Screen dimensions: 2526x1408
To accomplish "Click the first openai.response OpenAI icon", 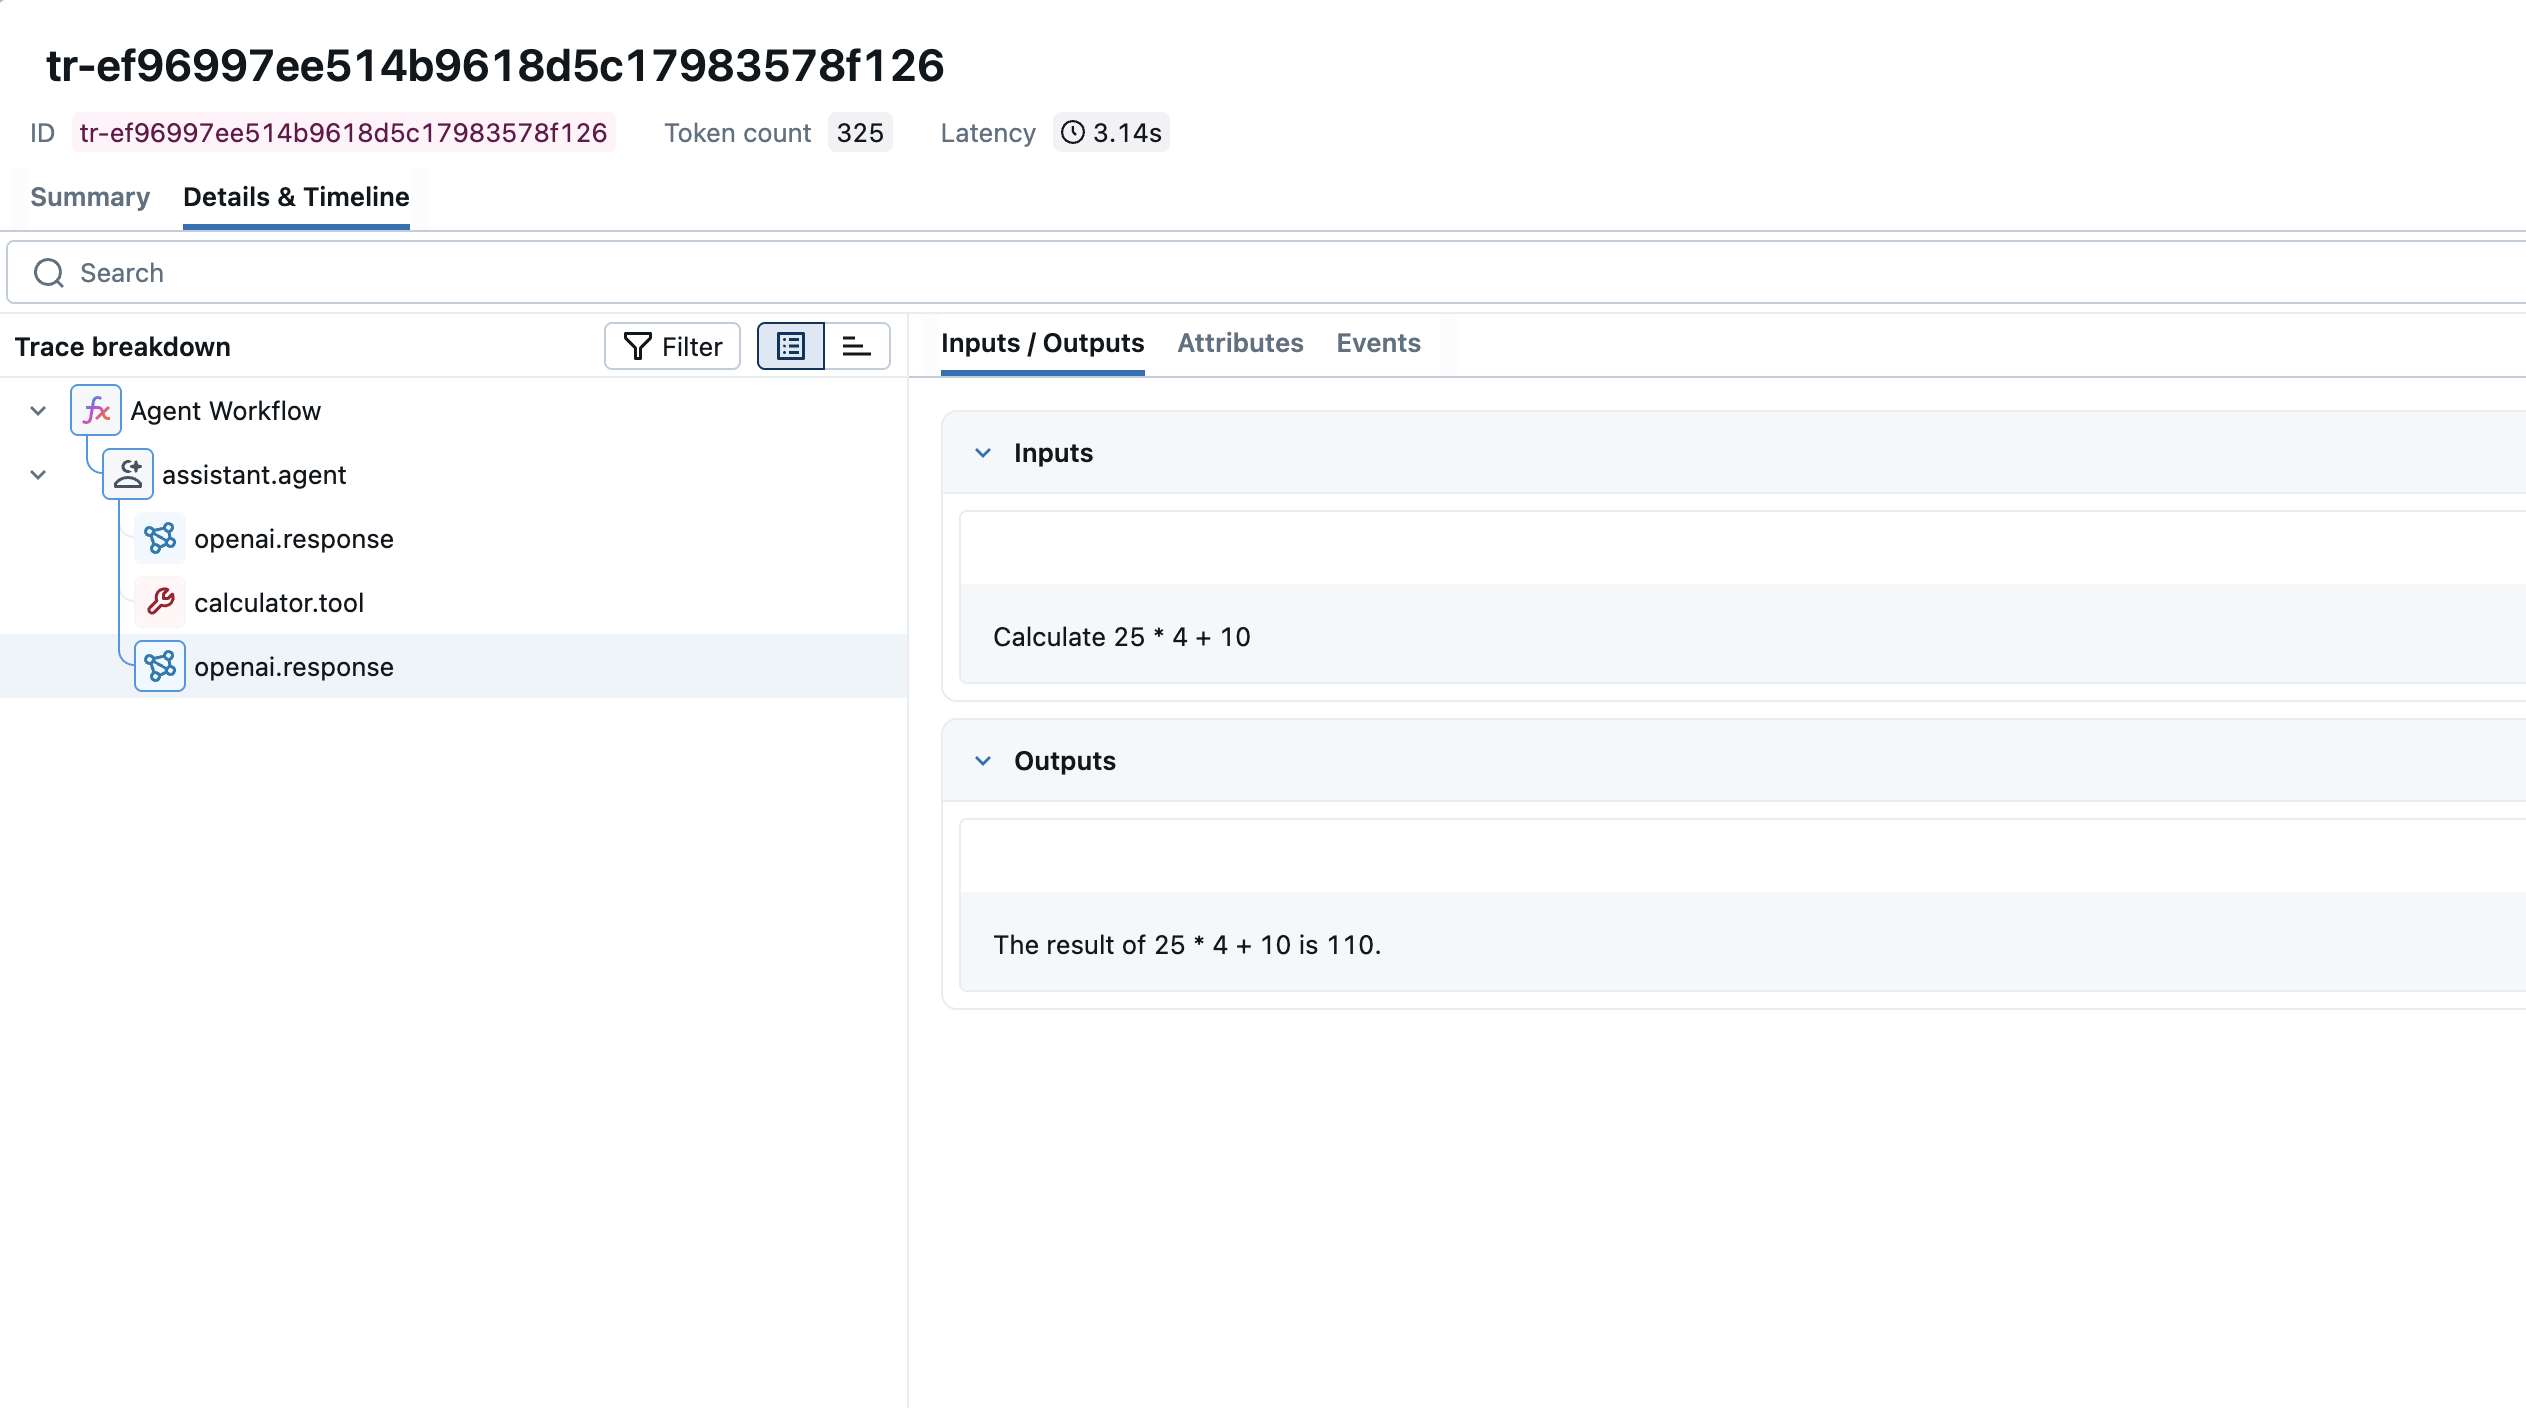I will coord(160,538).
